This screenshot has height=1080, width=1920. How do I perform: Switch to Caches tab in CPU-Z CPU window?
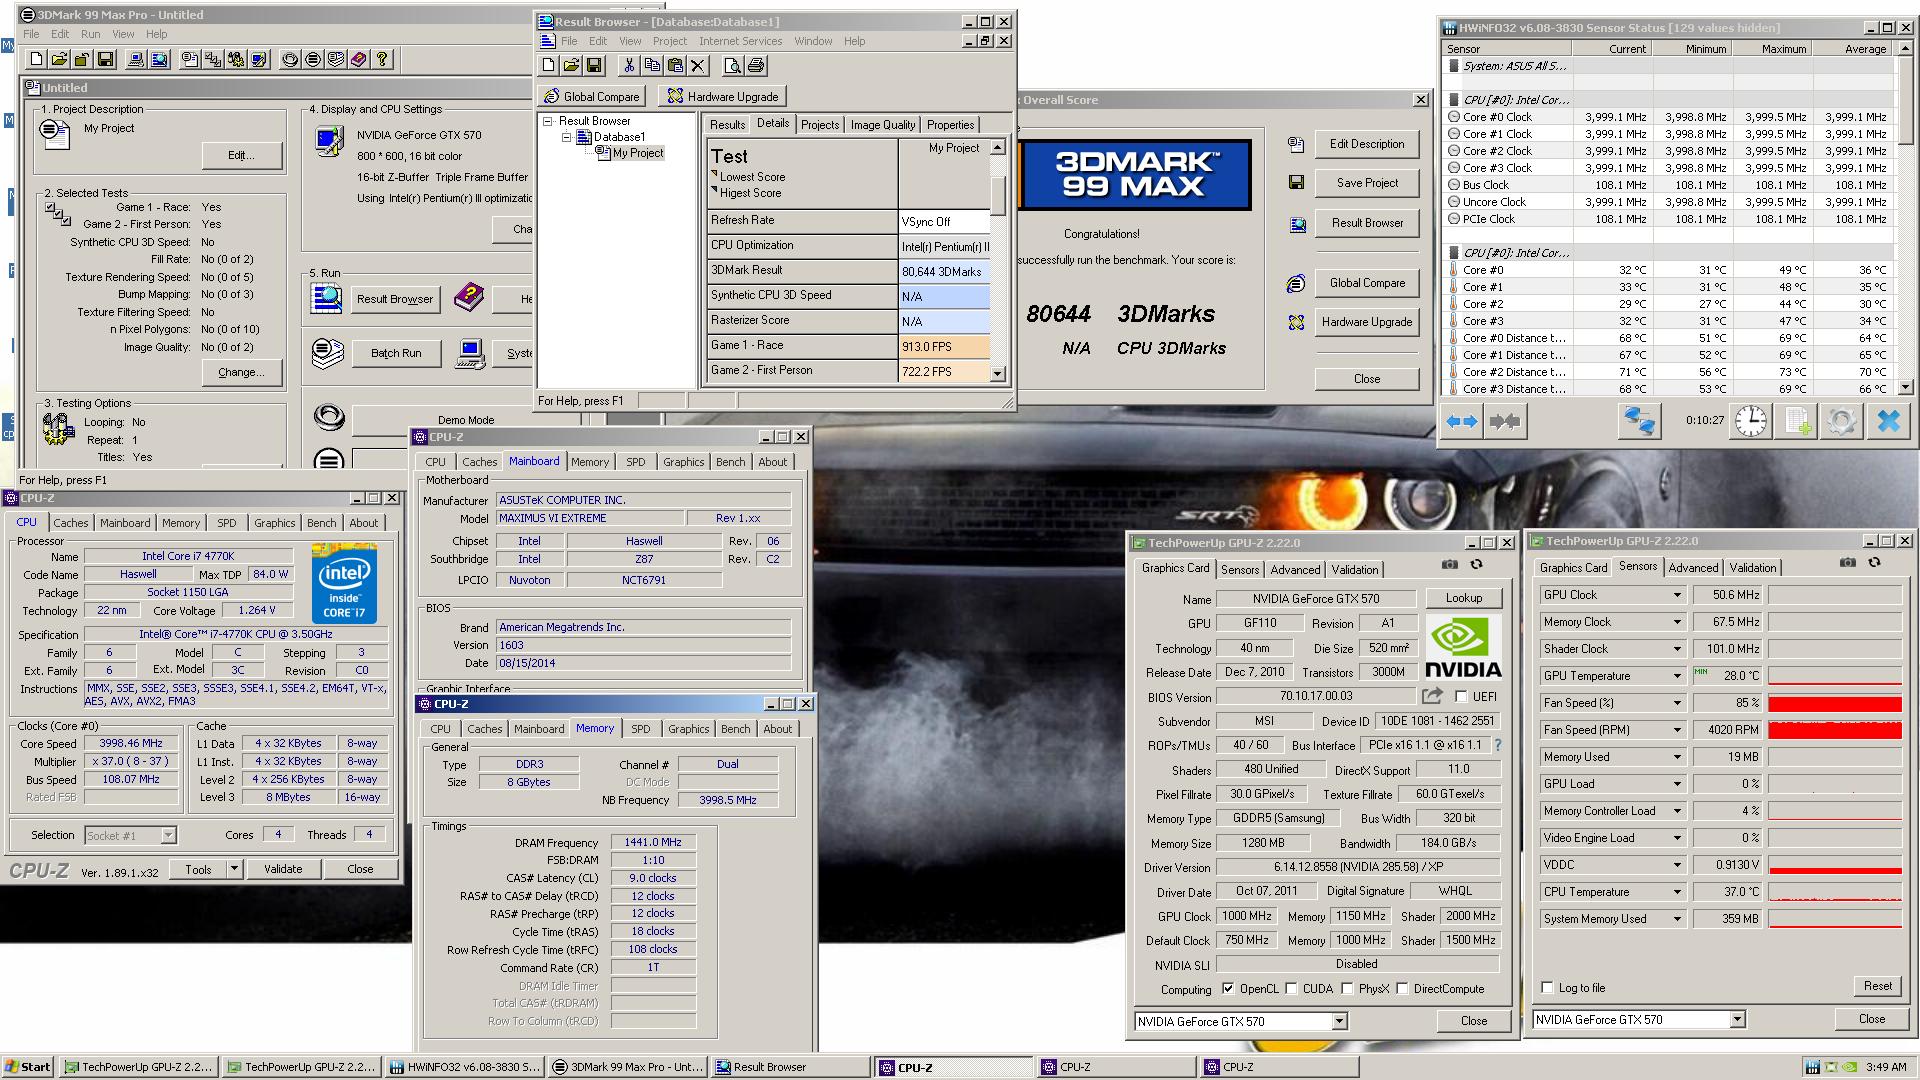70,523
